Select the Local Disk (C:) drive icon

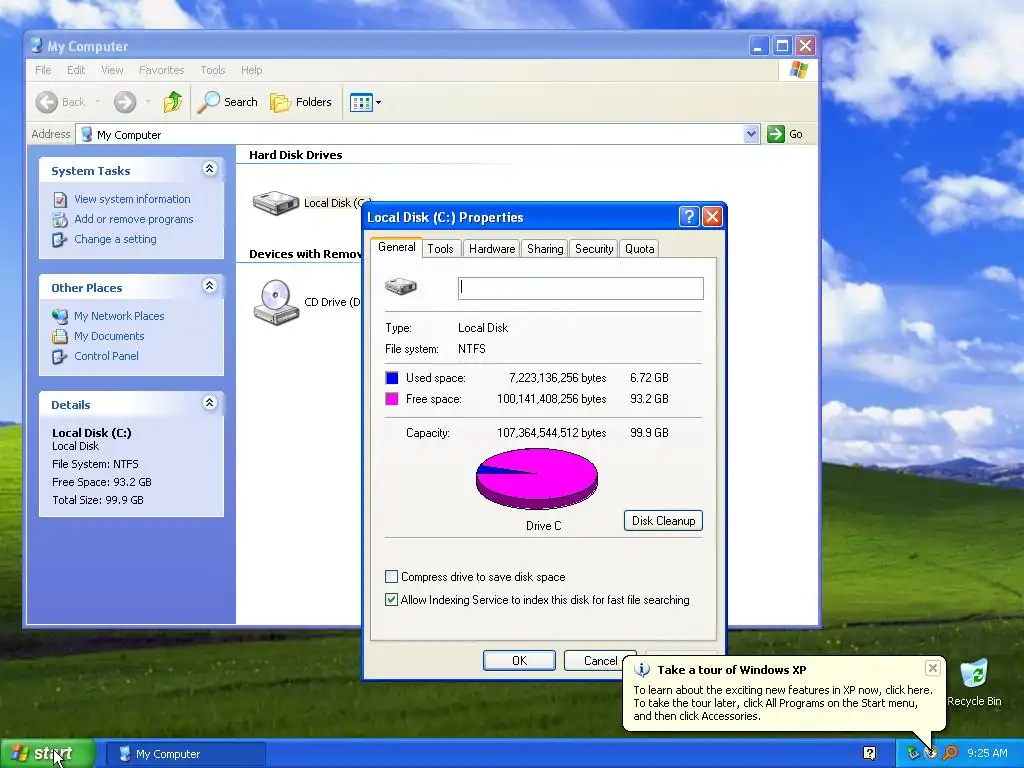[276, 203]
